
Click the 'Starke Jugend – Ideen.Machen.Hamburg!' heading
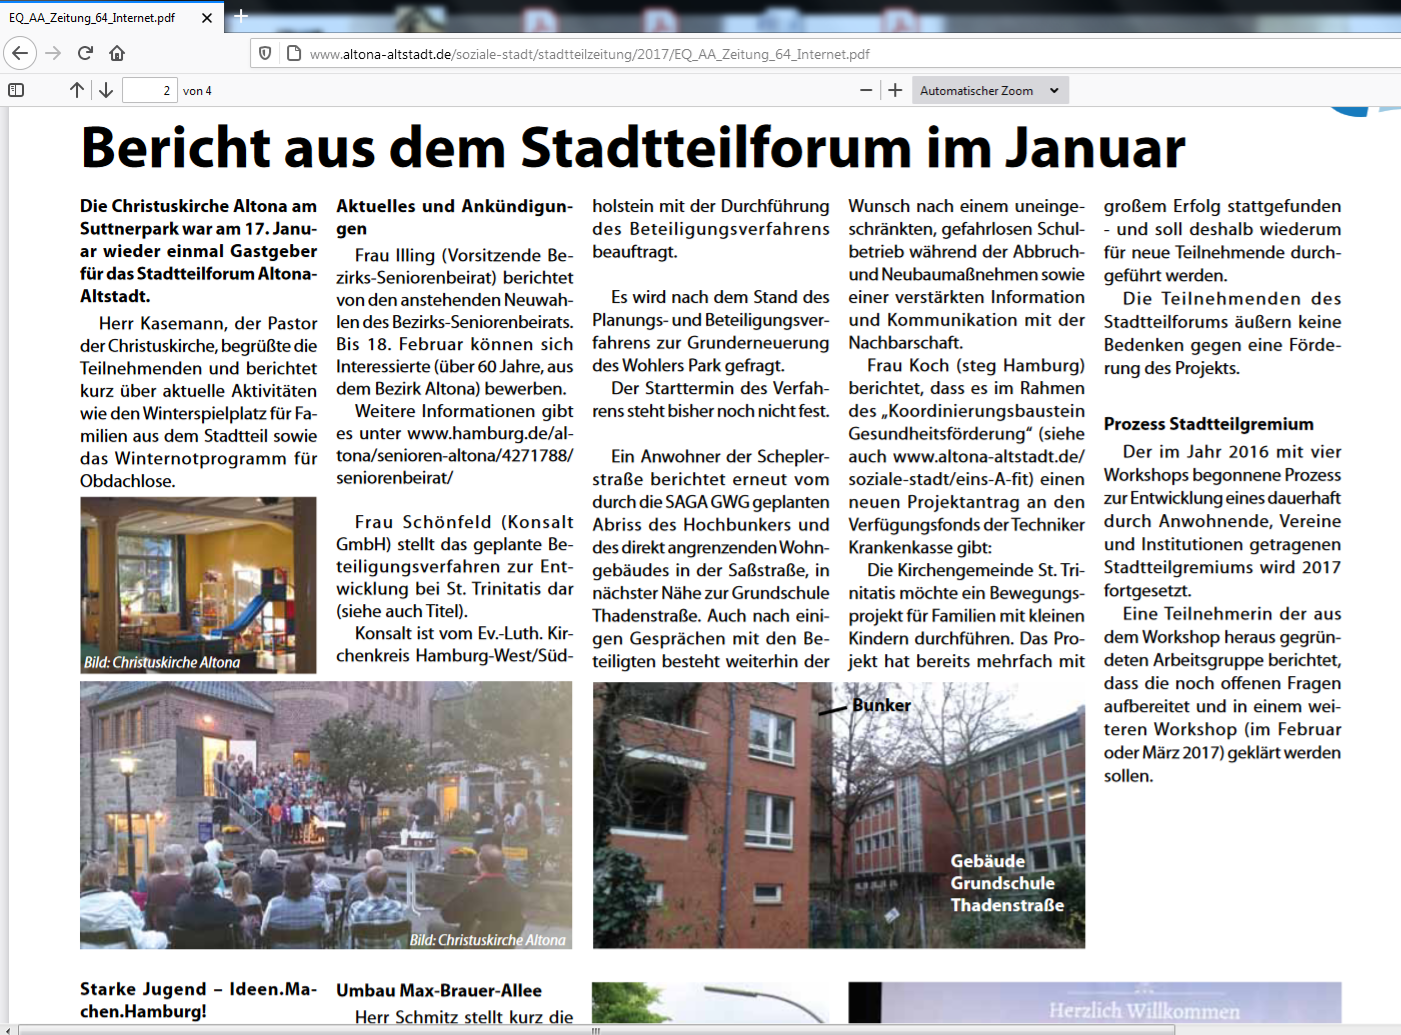click(x=198, y=1000)
